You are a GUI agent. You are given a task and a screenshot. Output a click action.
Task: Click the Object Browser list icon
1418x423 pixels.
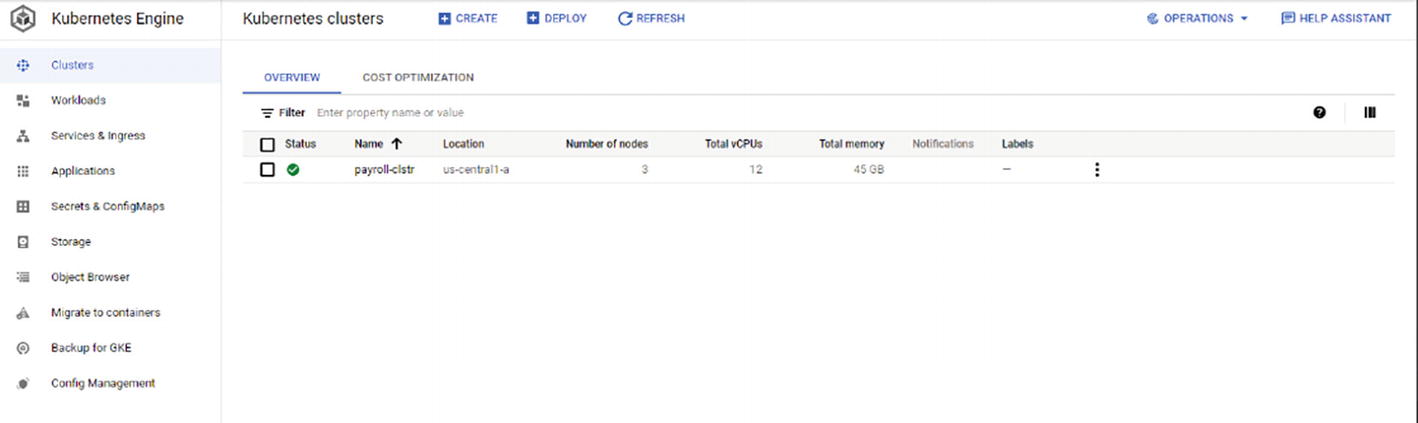pos(24,277)
